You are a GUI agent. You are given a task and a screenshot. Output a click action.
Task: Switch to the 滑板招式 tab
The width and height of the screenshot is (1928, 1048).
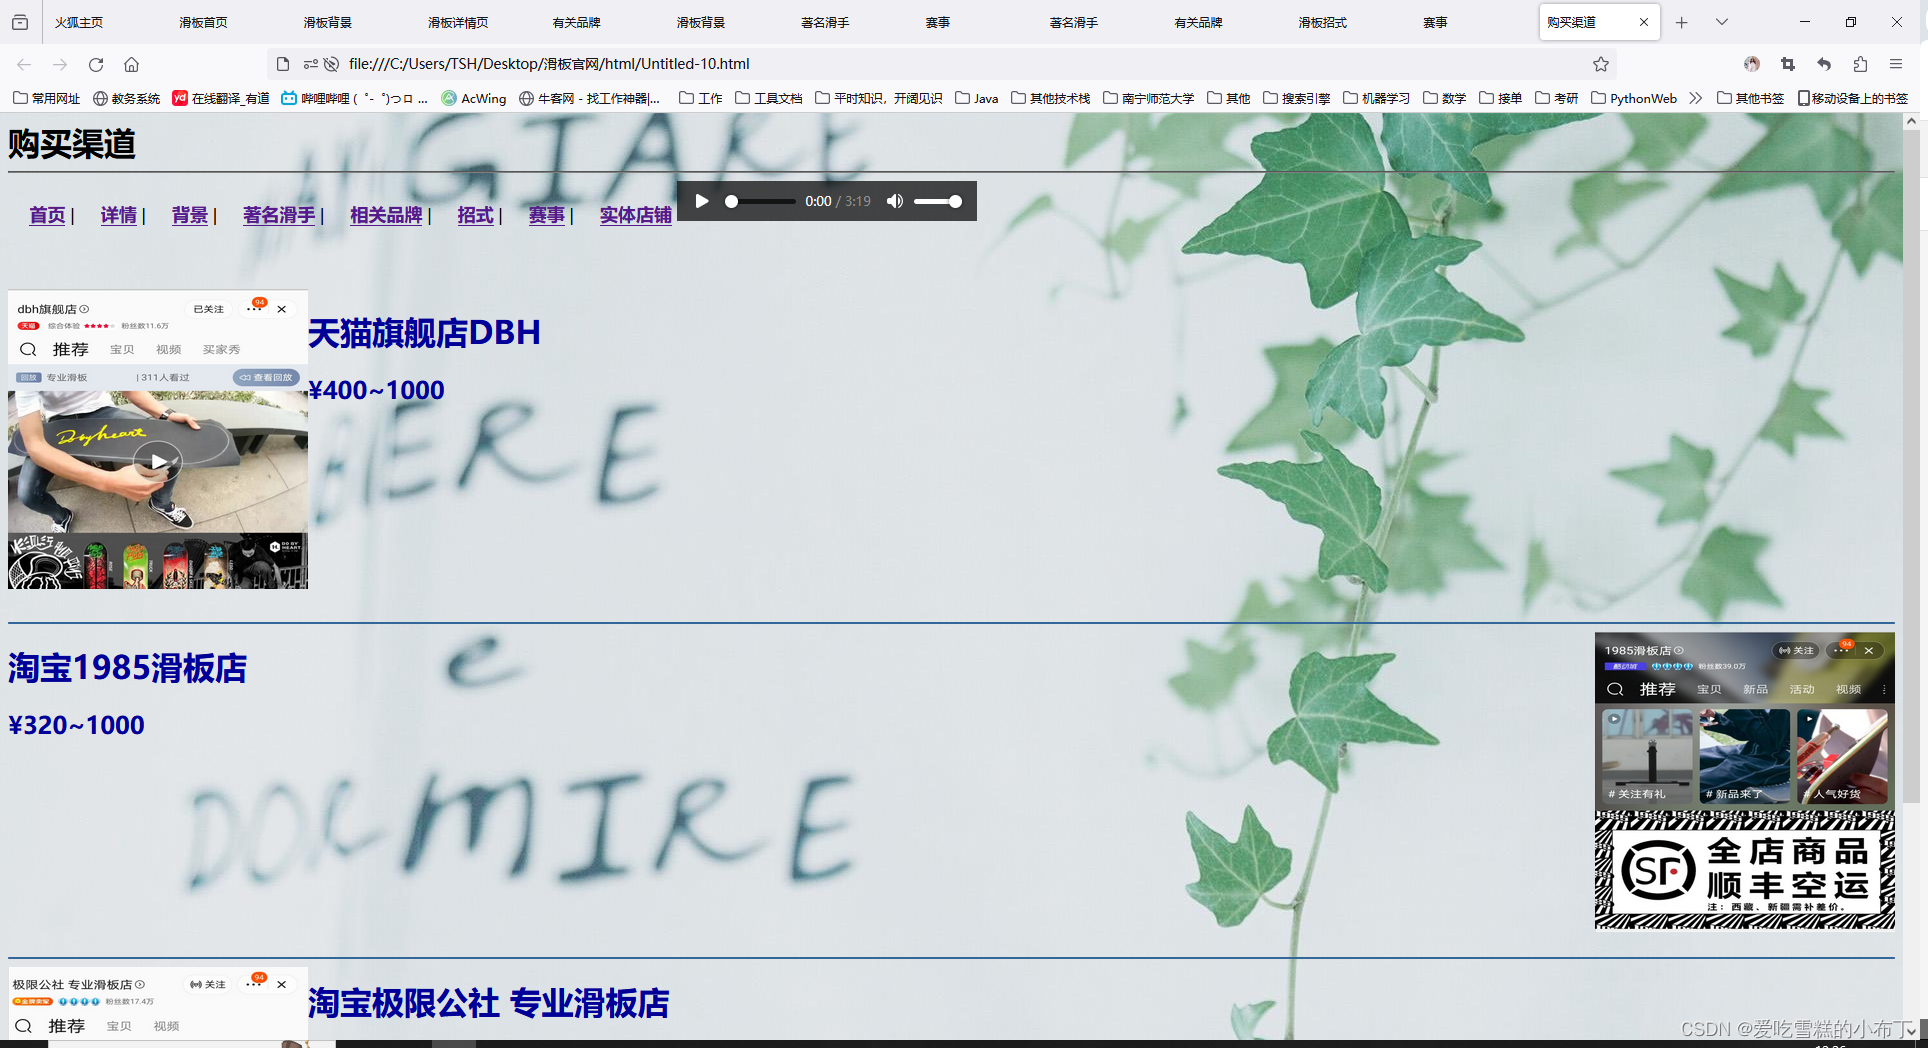[1322, 22]
